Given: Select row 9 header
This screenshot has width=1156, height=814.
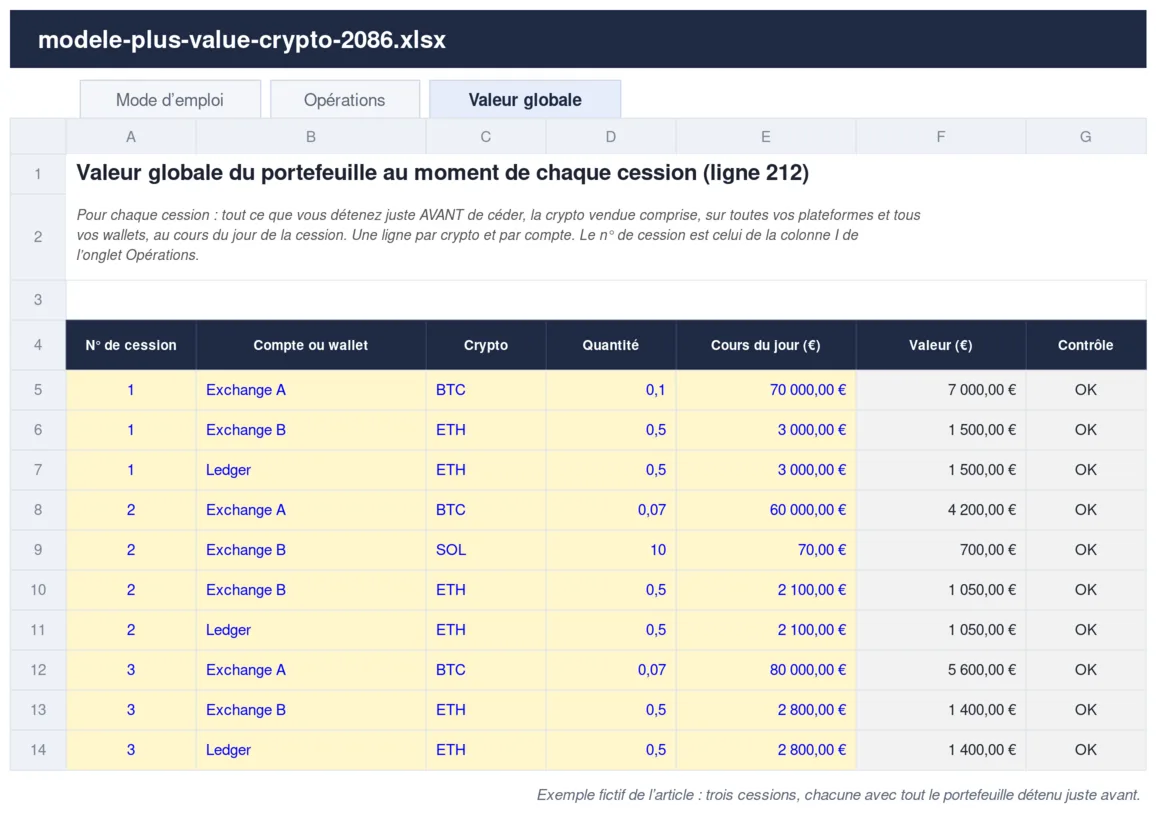Looking at the screenshot, I should click(x=38, y=550).
